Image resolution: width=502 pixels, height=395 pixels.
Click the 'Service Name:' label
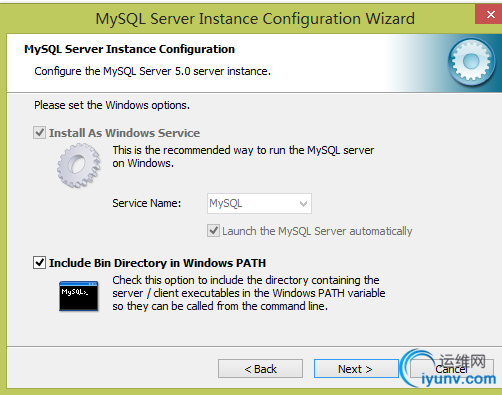click(147, 203)
